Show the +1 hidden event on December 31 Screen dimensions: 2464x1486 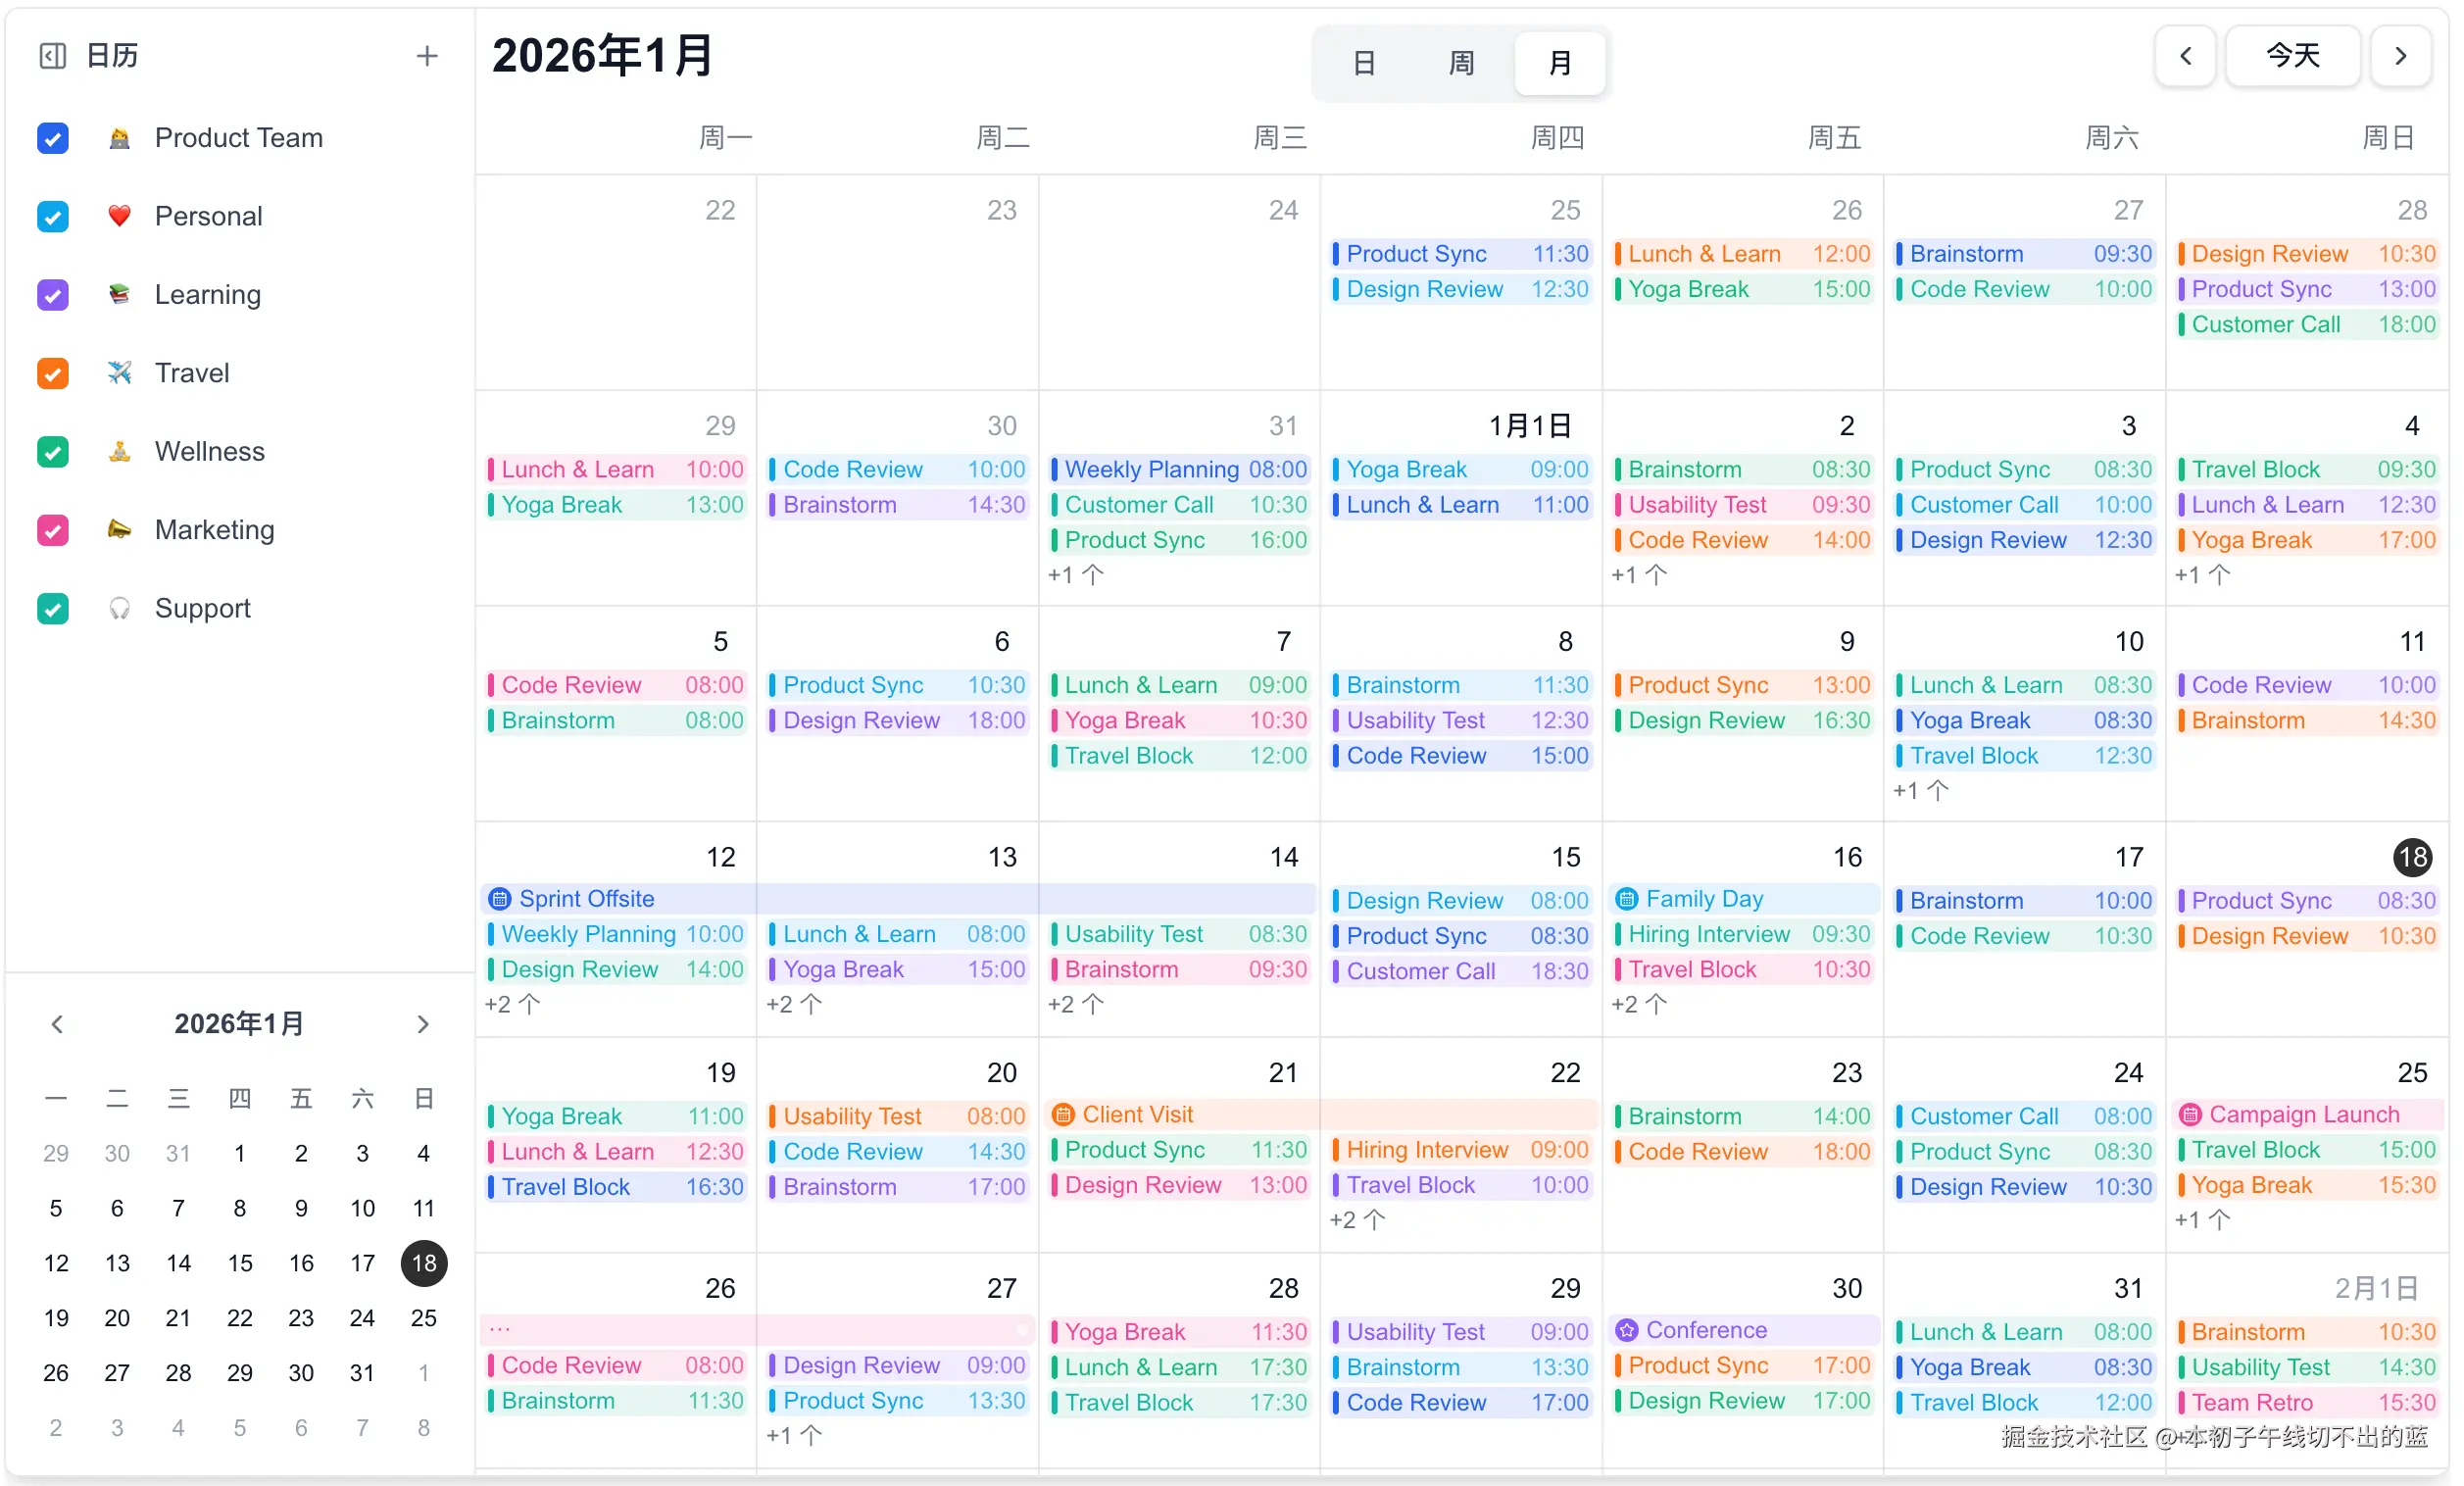tap(1075, 575)
